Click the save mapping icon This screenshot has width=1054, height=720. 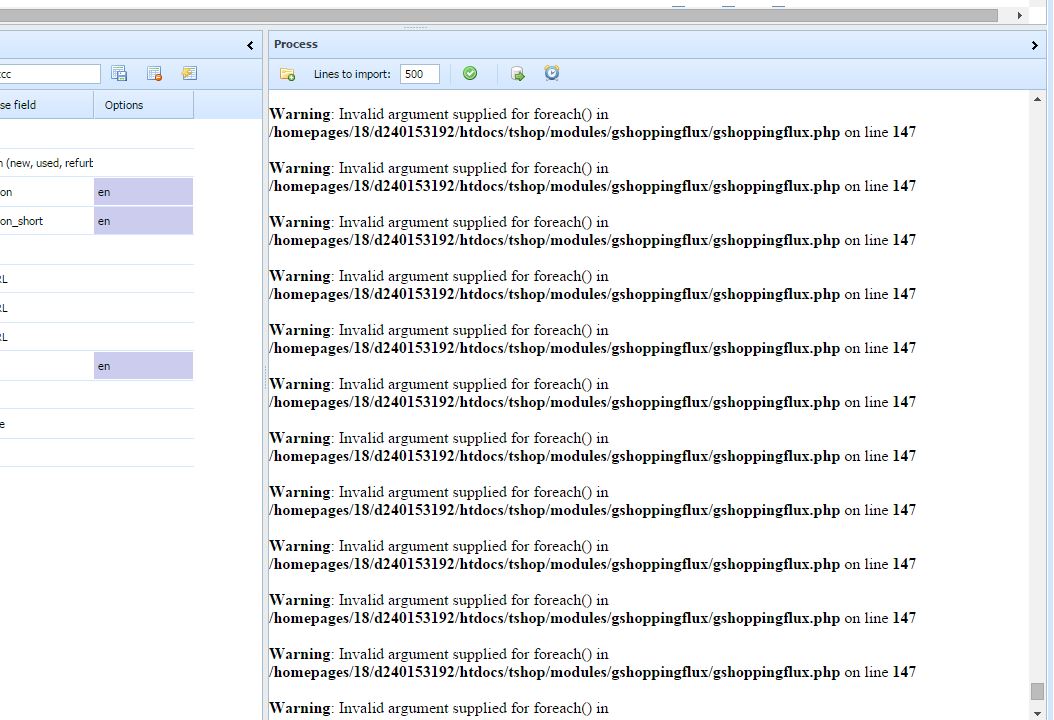(119, 74)
